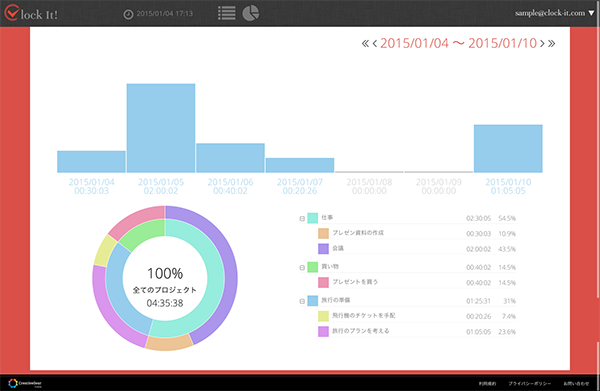Viewport: 600px width, 391px height.
Task: Click the CreativeGear logo in footer
Action: [x=25, y=383]
